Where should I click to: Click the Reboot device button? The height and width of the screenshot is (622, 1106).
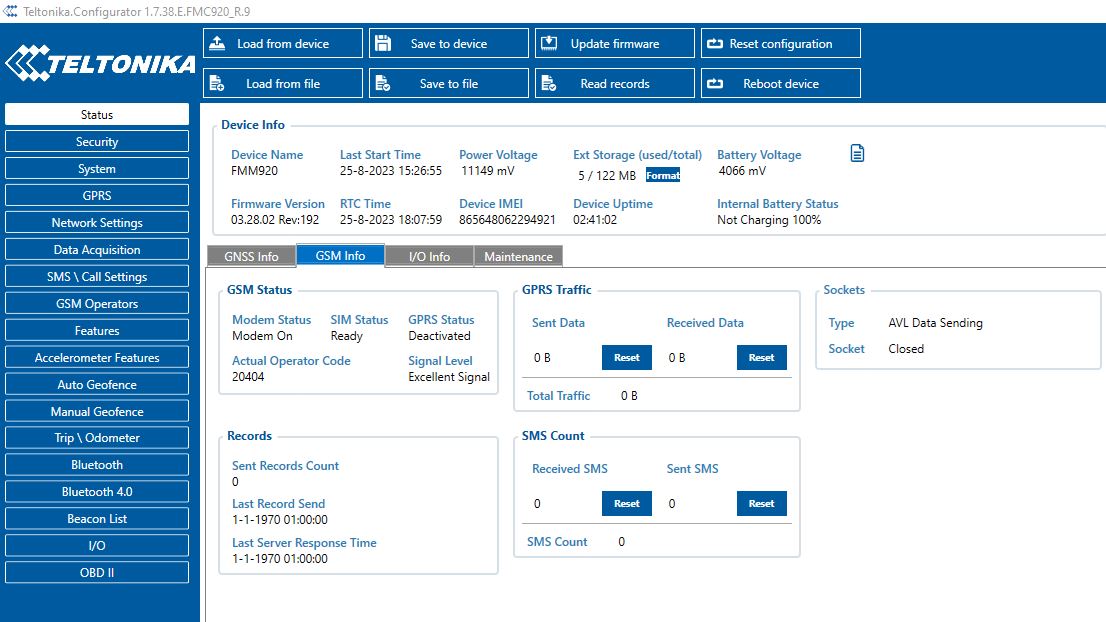tap(781, 83)
